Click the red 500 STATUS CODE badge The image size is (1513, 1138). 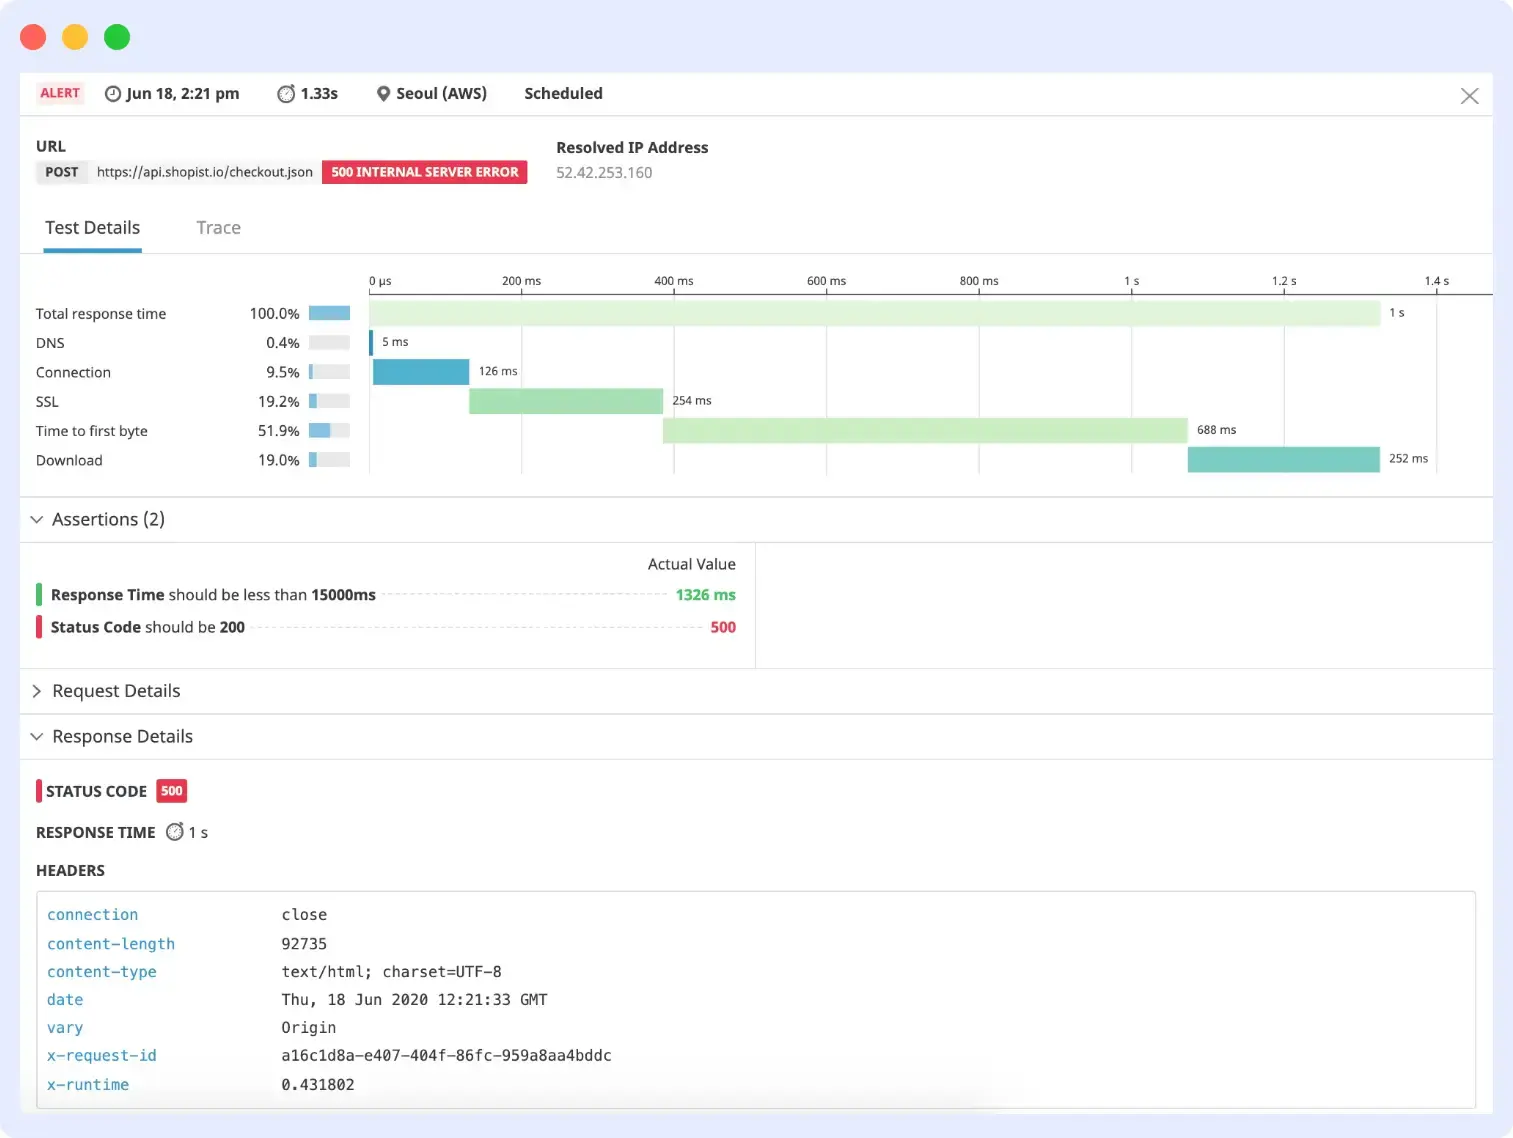click(172, 791)
